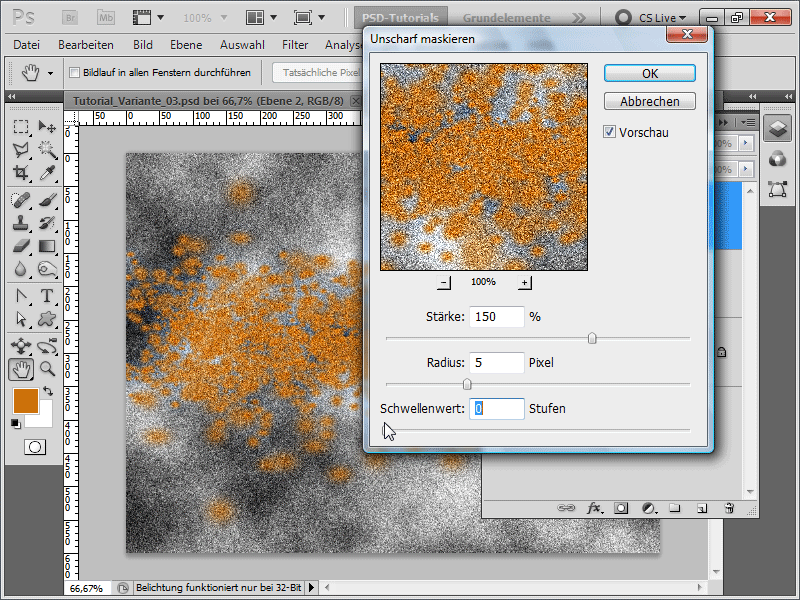
Task: Select the Blur tool
Action: [x=20, y=269]
